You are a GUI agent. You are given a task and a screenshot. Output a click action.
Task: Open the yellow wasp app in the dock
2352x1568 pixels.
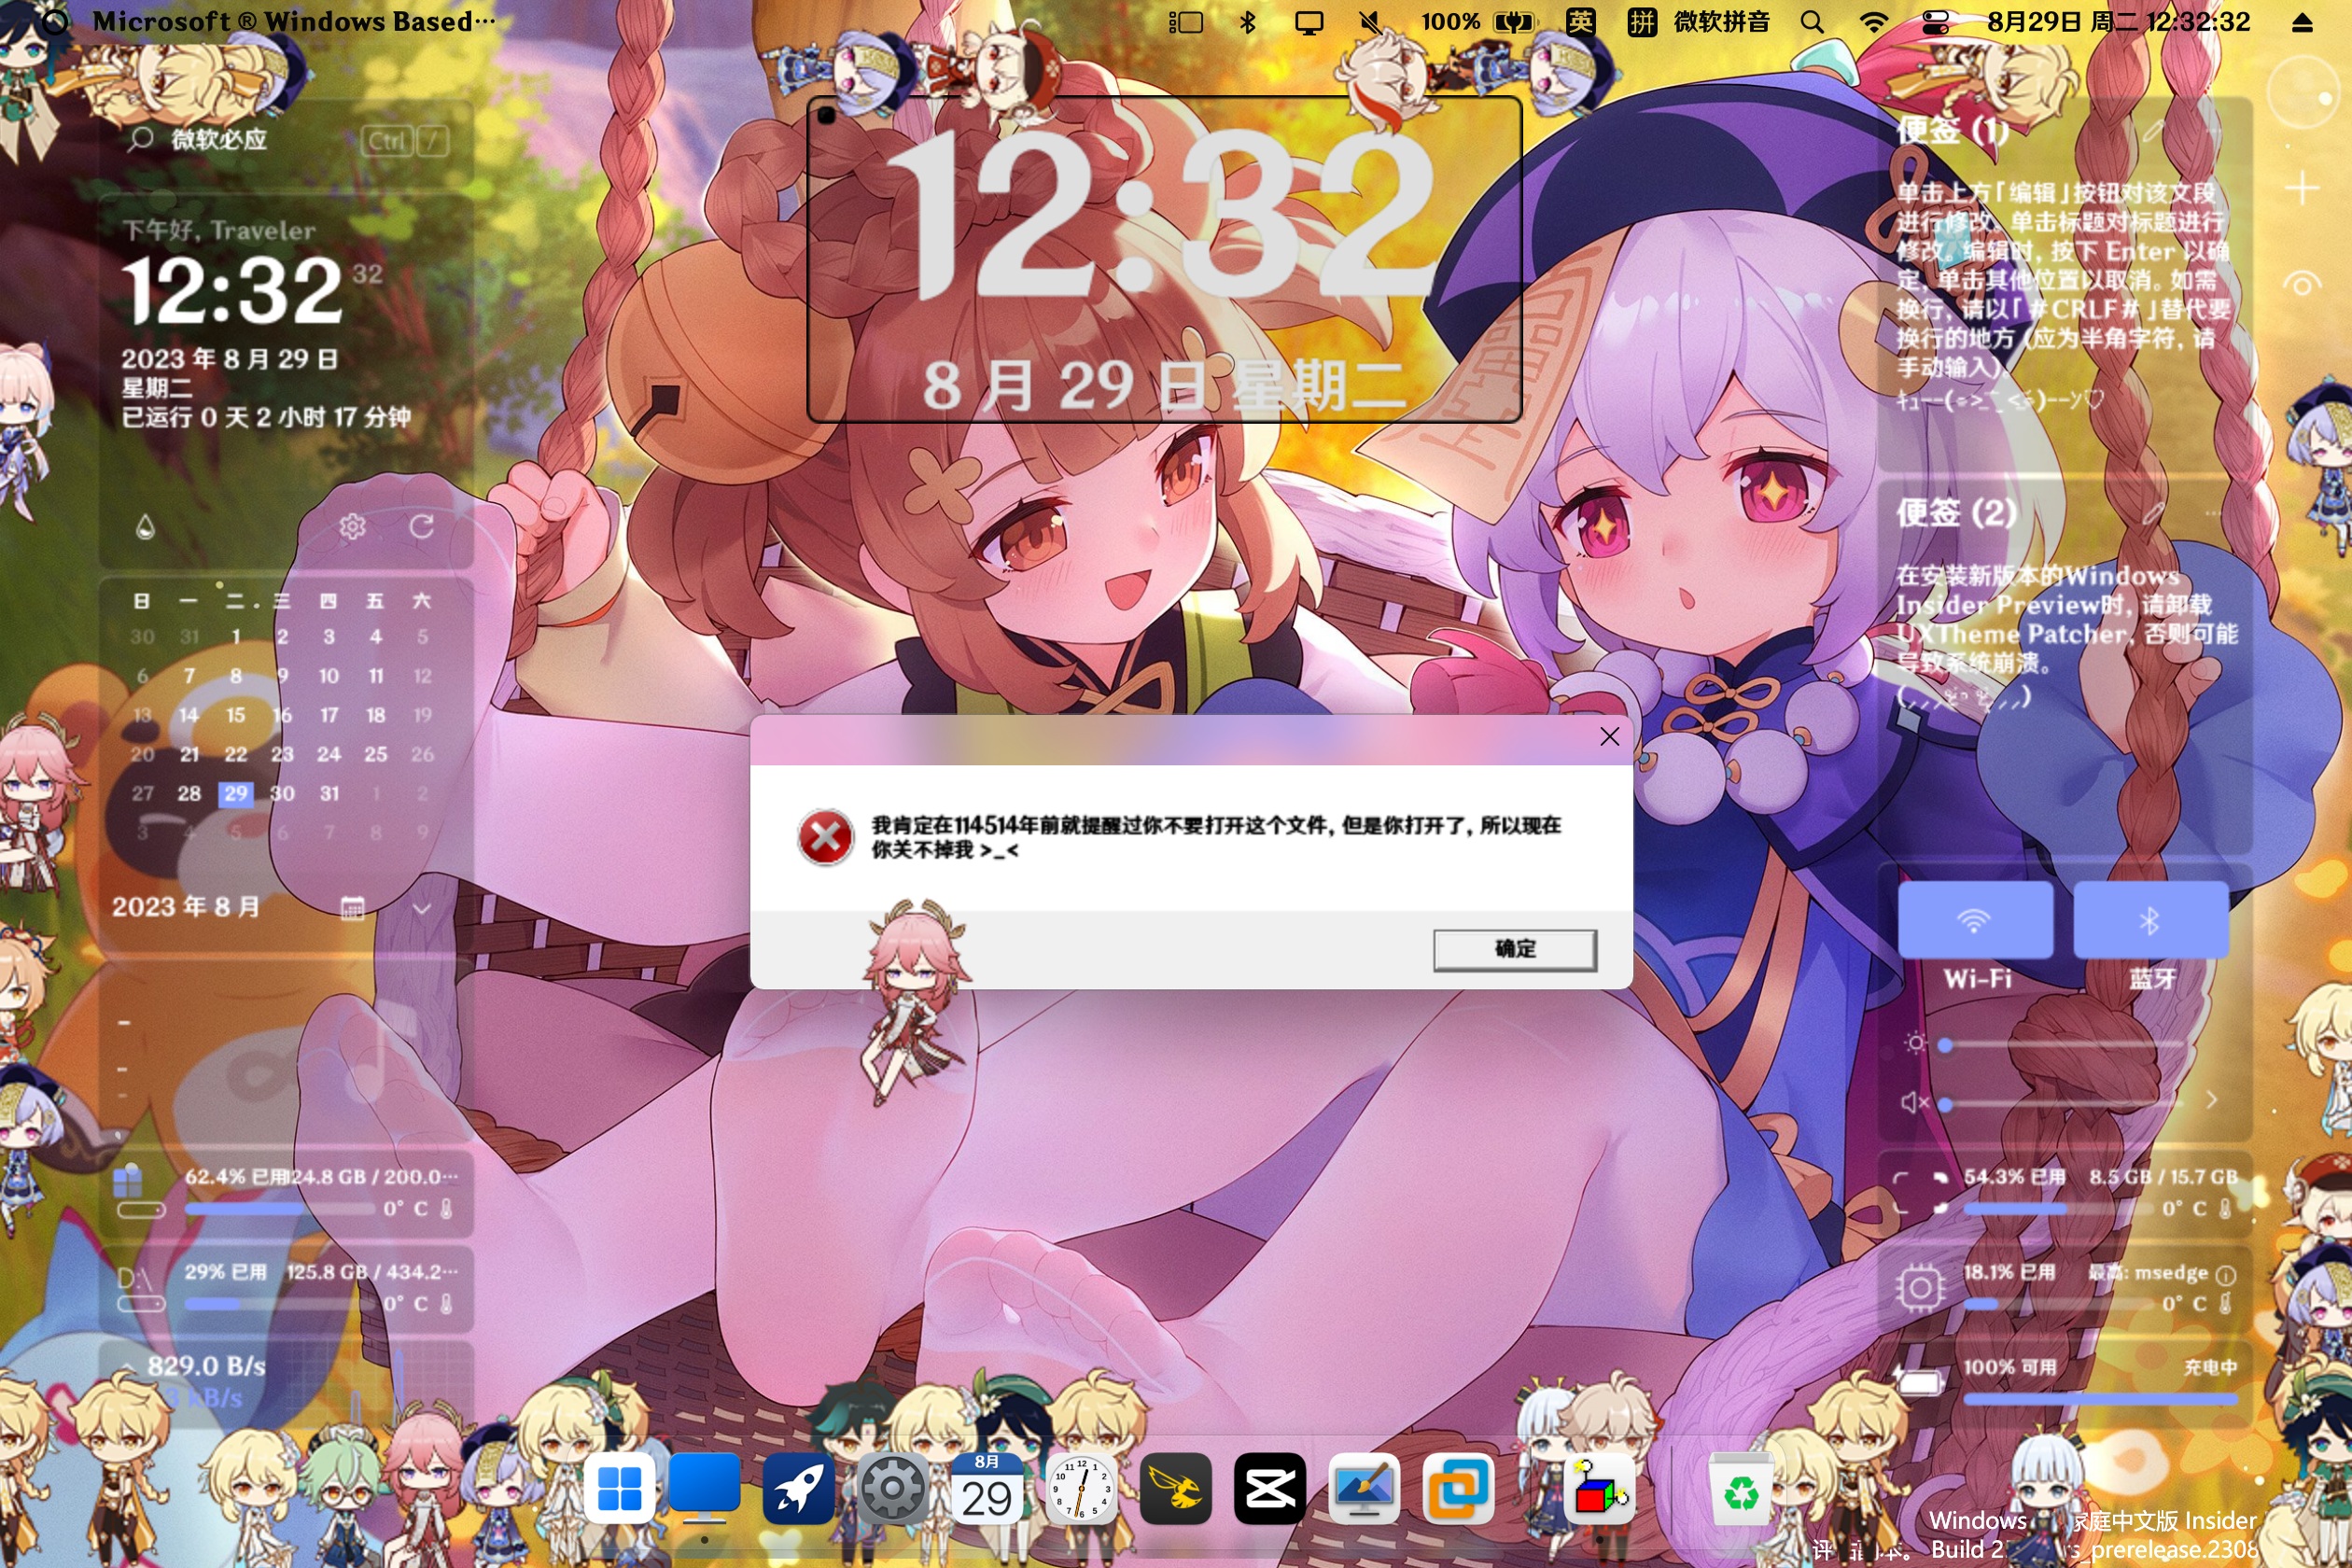point(1175,1489)
